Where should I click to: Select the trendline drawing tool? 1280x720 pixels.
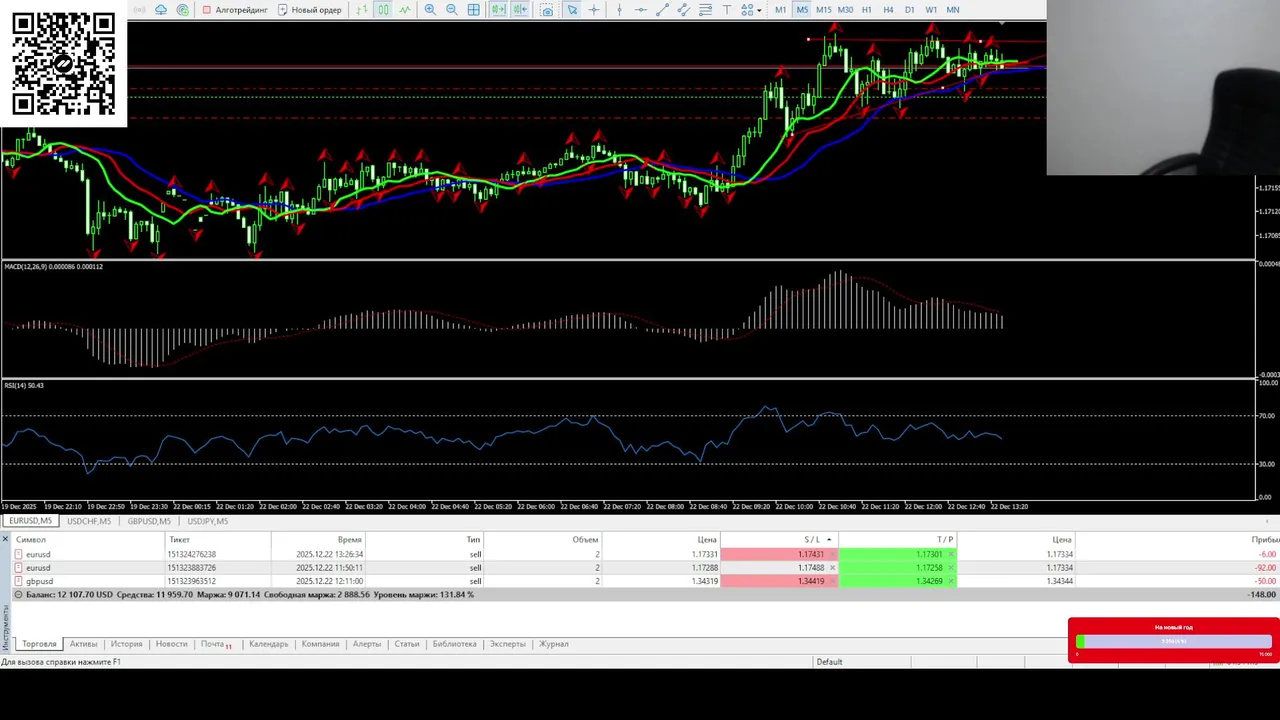tap(663, 9)
